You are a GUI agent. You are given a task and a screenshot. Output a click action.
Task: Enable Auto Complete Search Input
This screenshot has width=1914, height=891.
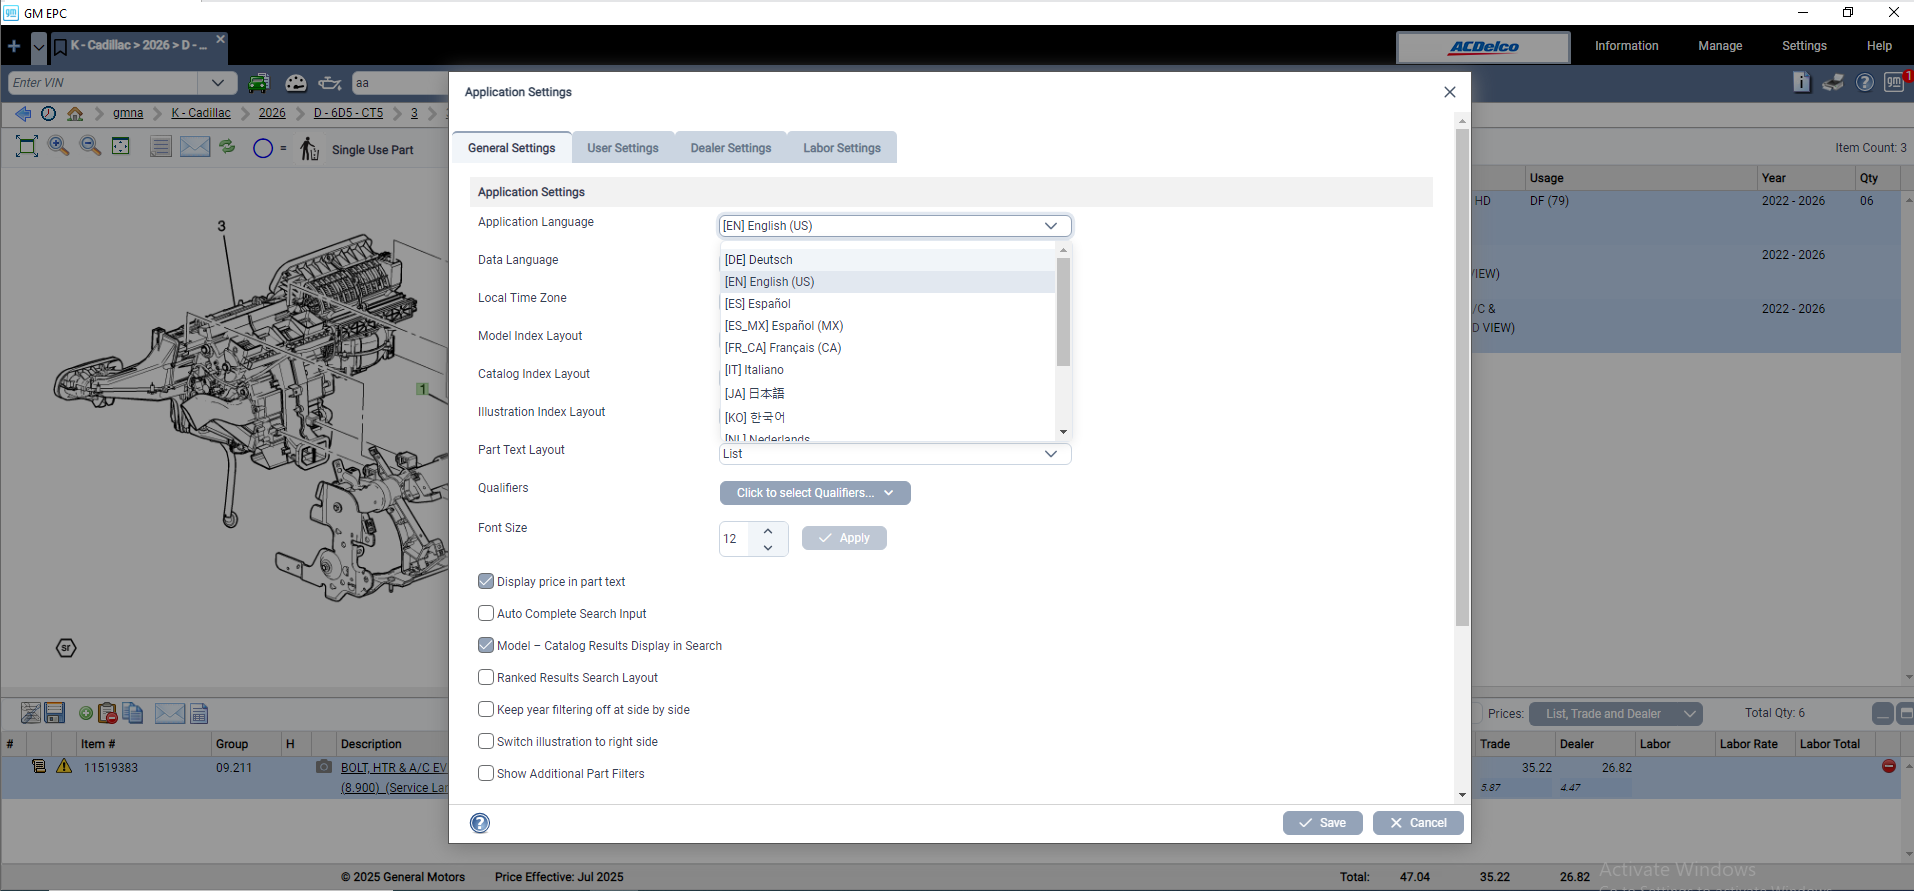[486, 613]
